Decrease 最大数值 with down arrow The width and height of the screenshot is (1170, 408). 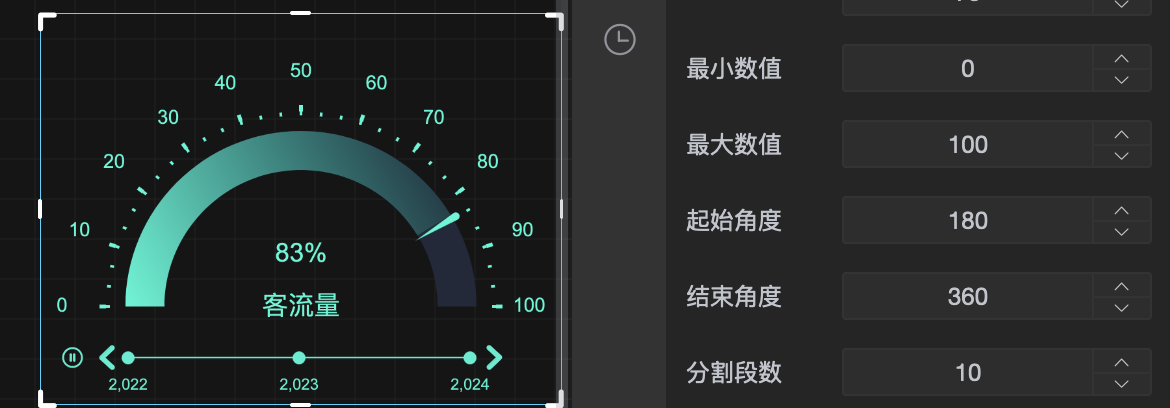(x=1121, y=157)
